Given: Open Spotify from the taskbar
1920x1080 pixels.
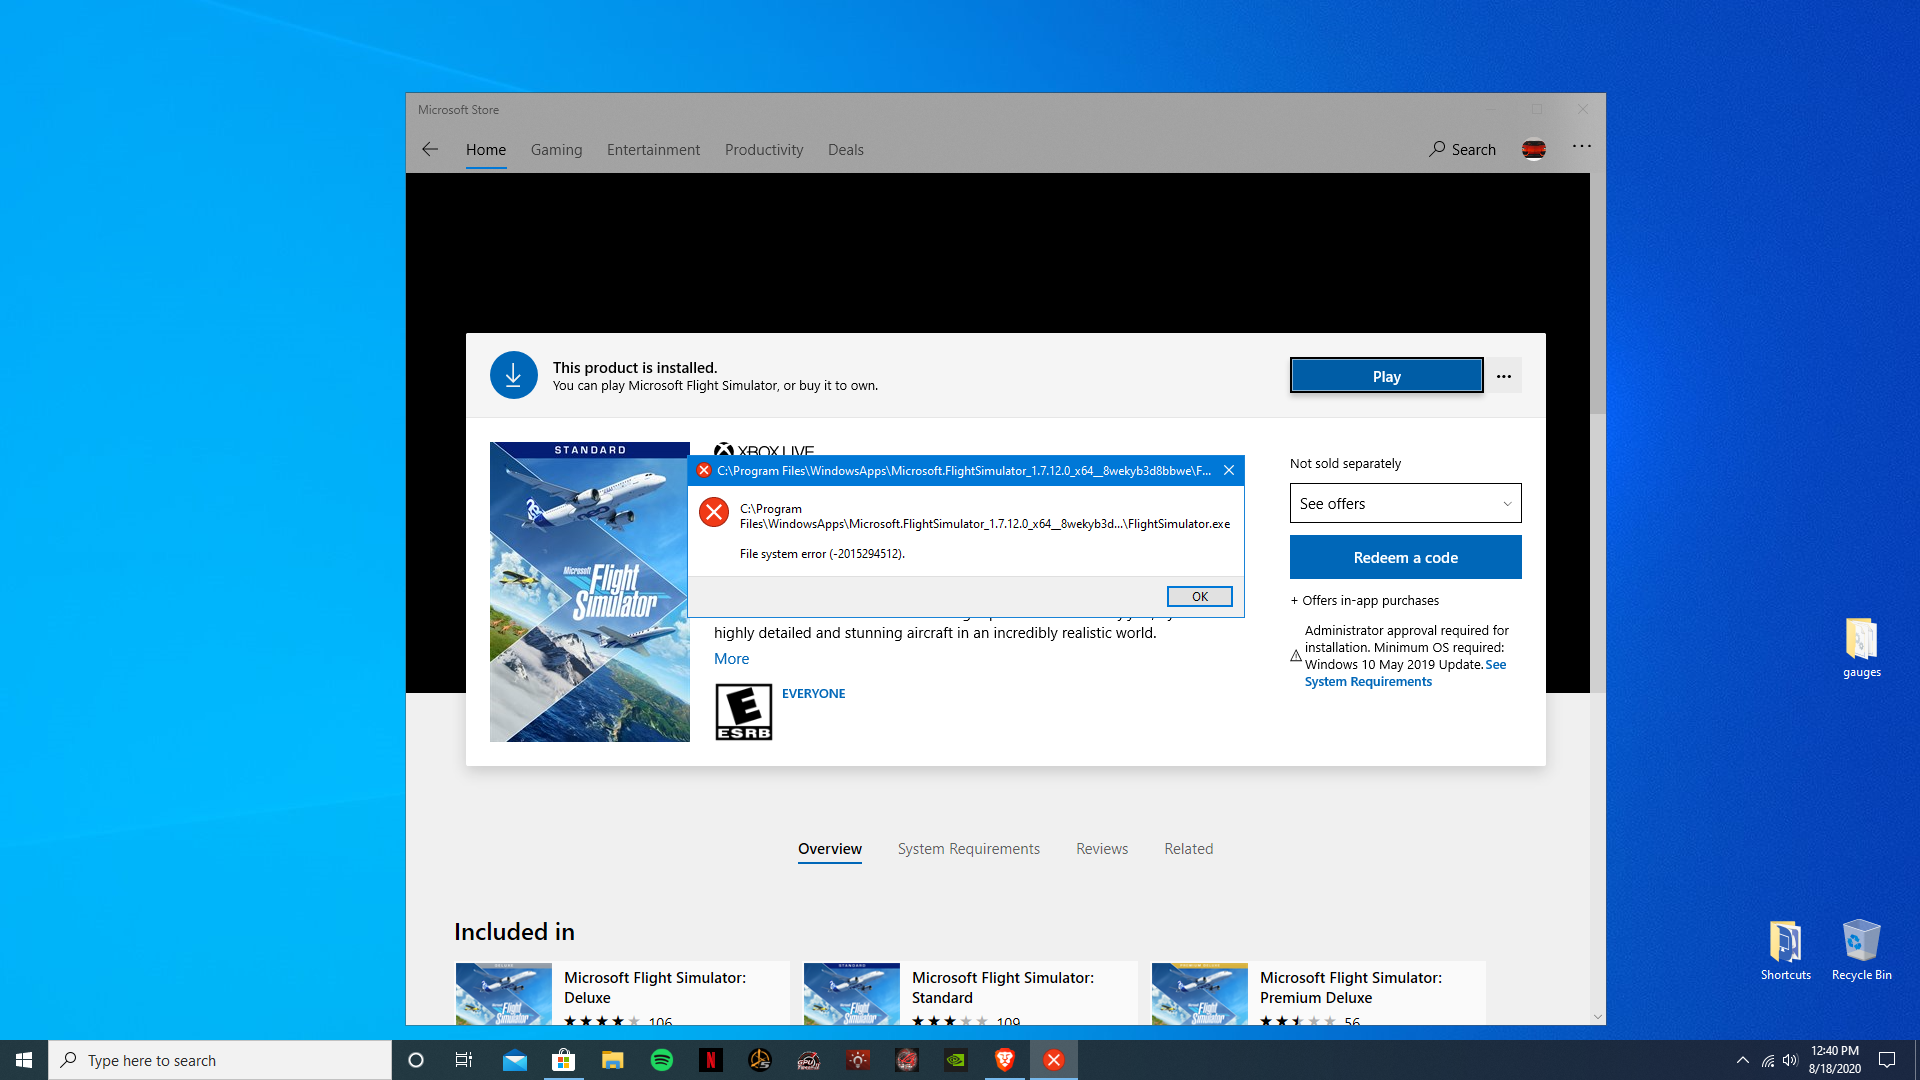Looking at the screenshot, I should [661, 1060].
